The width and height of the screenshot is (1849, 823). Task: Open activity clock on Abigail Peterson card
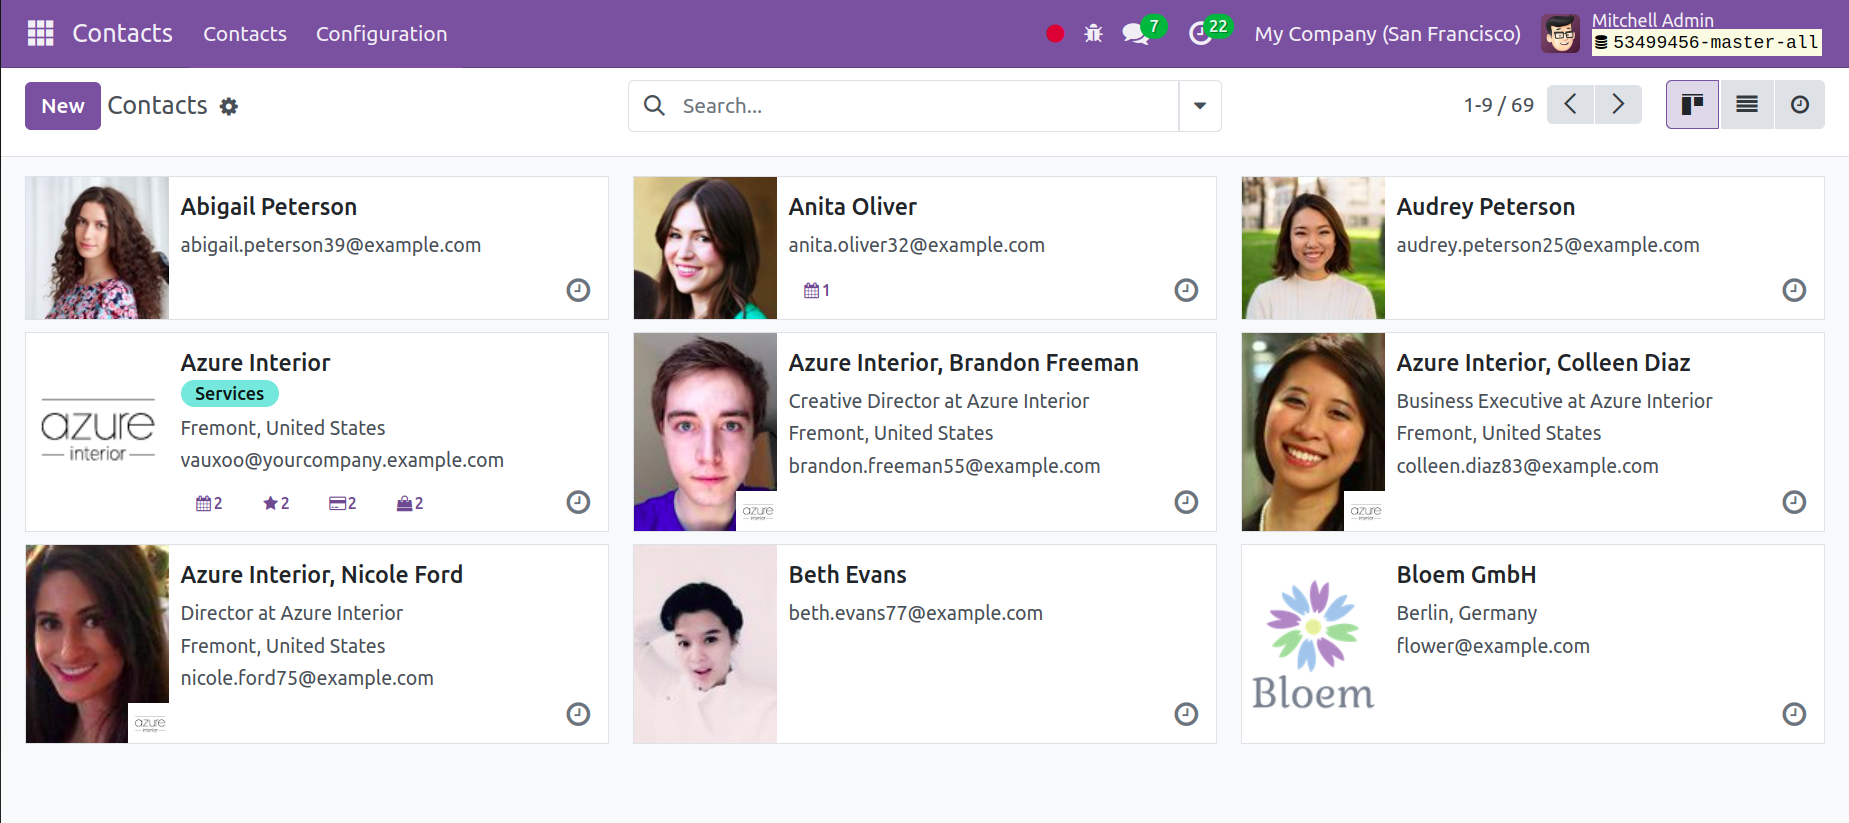pos(578,290)
